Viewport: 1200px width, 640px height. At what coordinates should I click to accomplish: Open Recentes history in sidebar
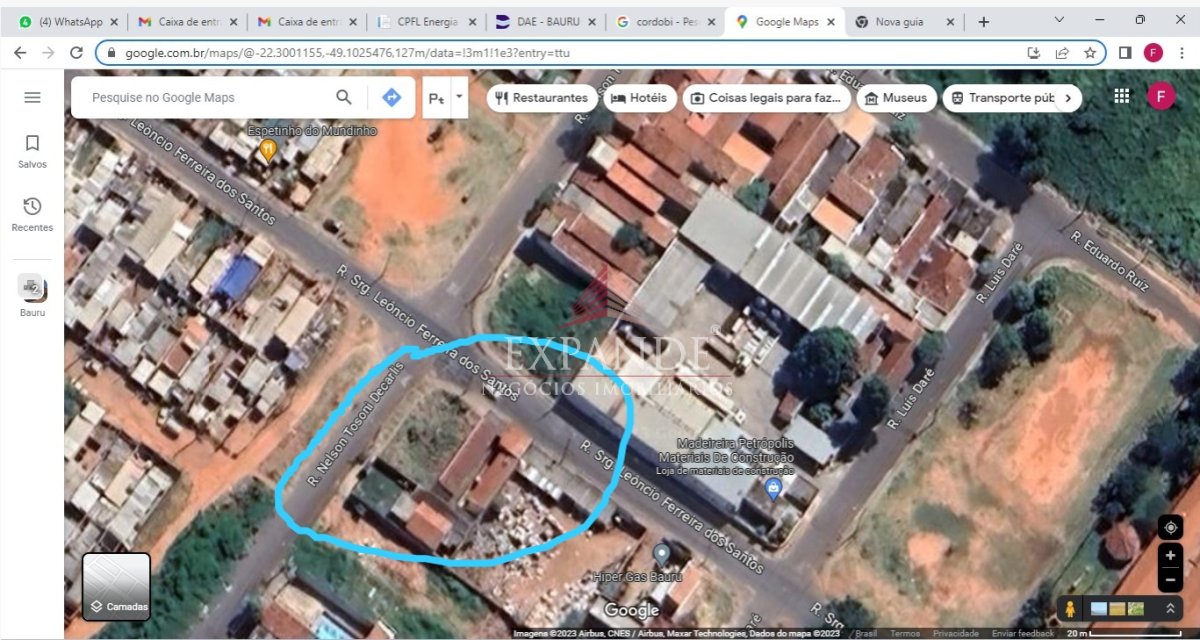[x=32, y=214]
